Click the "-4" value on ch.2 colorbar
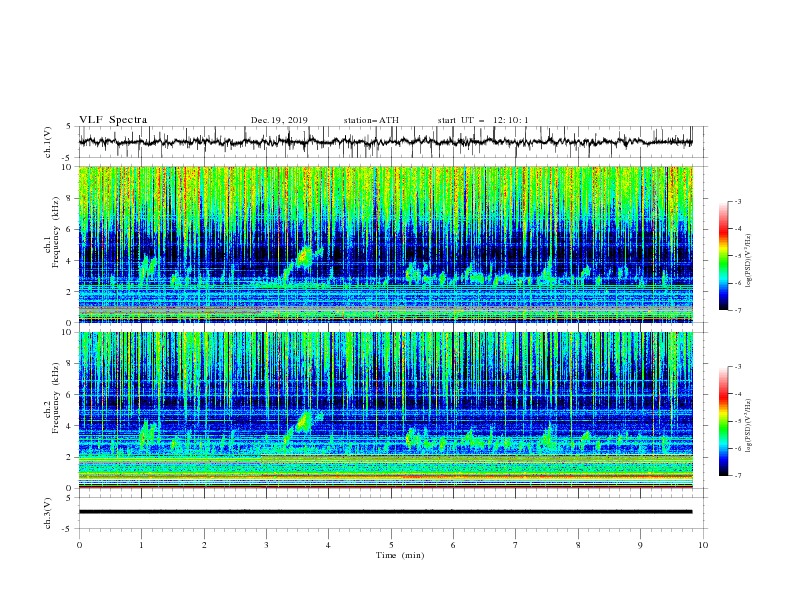This screenshot has width=792, height=612. pos(737,394)
